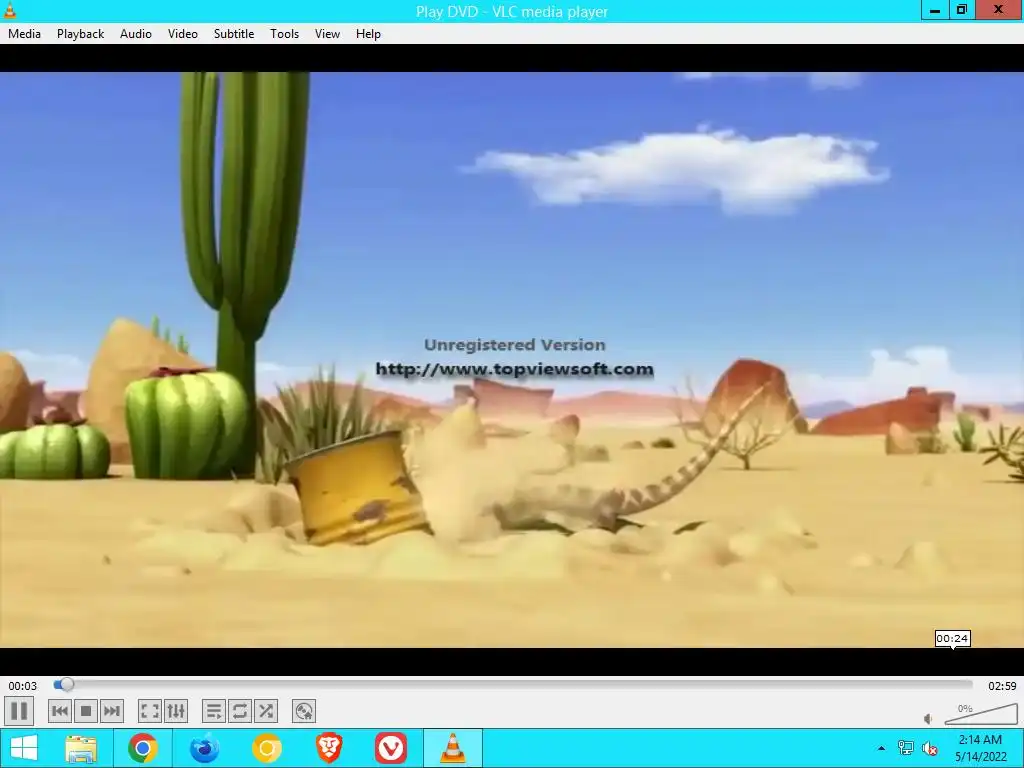Viewport: 1024px width, 768px height.
Task: Click the VLC cone title bar icon
Action: [x=10, y=11]
